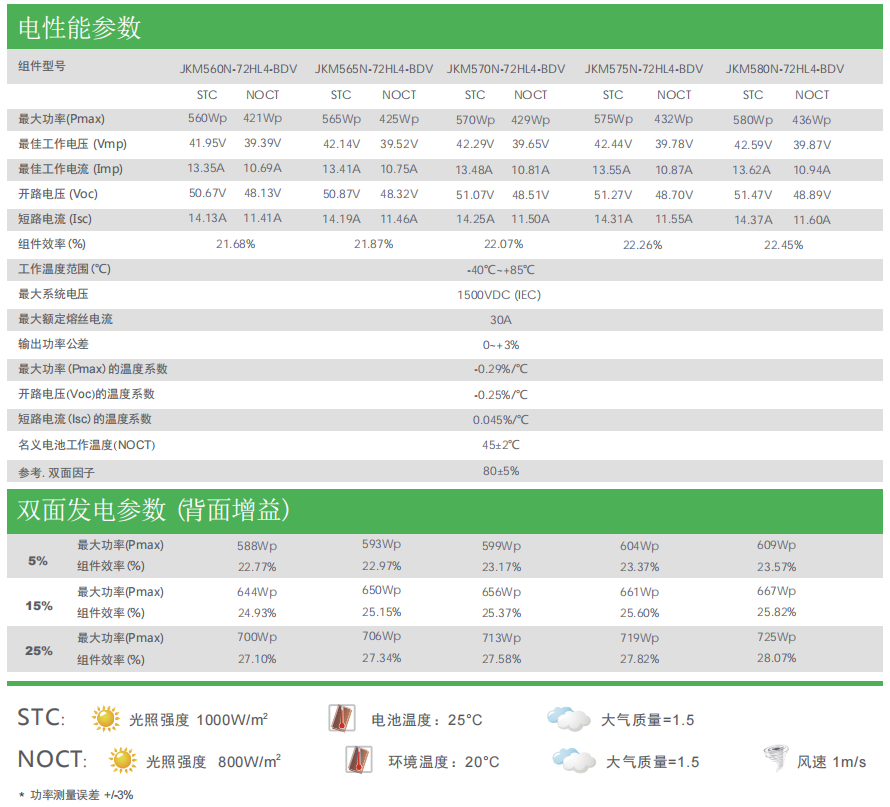Select model JKM565N-72HL4-BDV column heading
The width and height of the screenshot is (890, 807).
[x=373, y=69]
